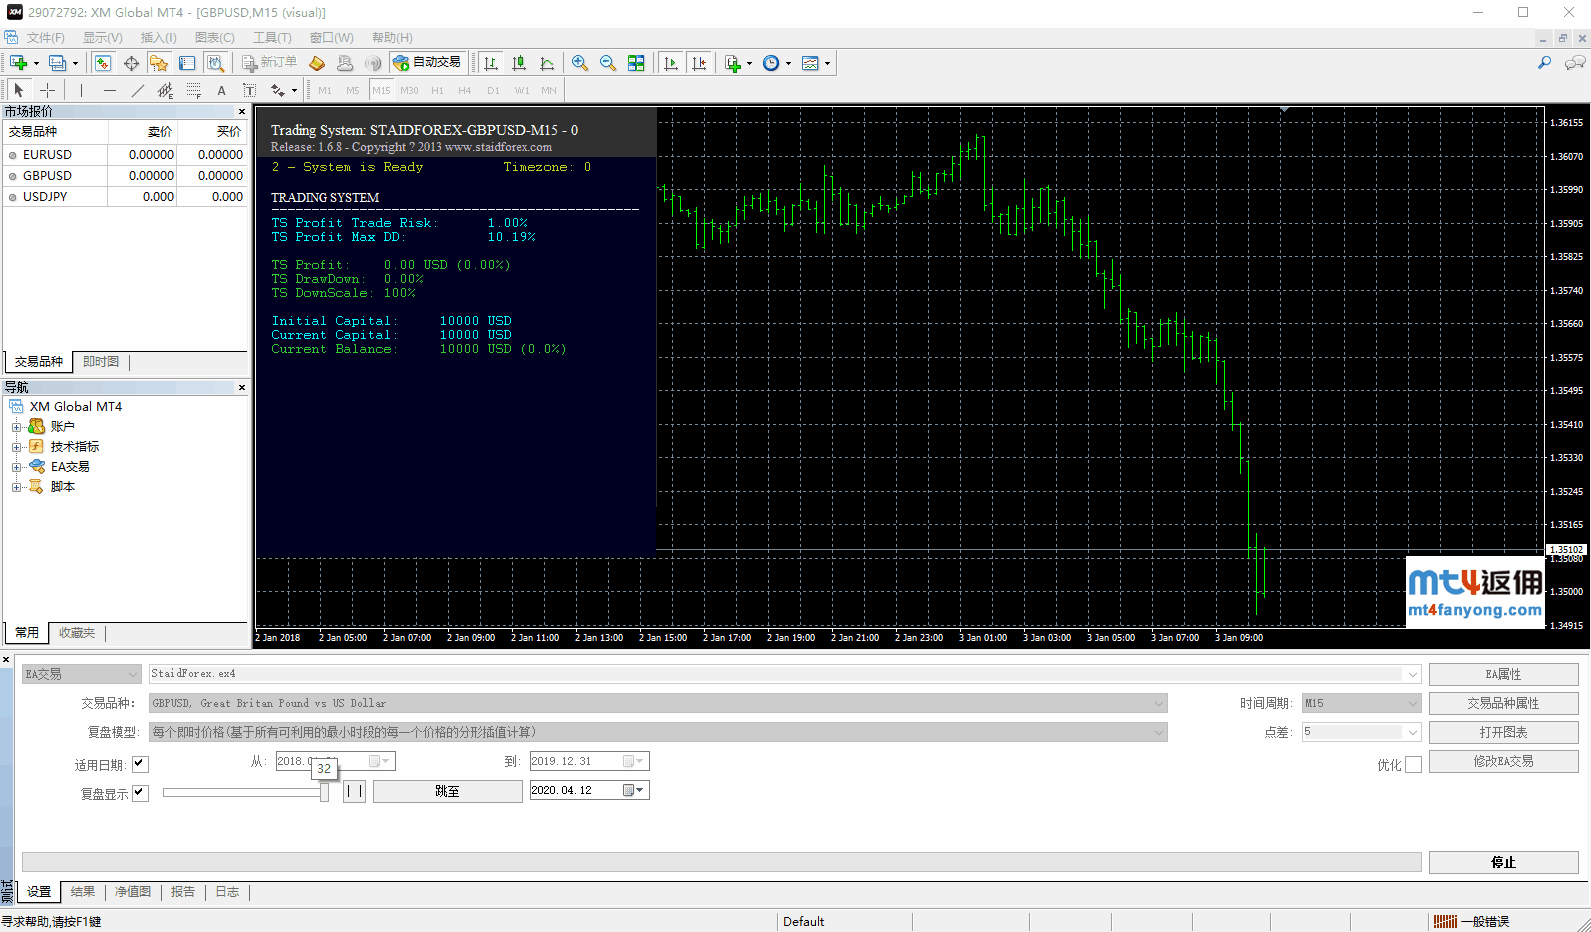1591x932 pixels.
Task: Uncheck the 适用日期 checkbox
Action: 140,764
